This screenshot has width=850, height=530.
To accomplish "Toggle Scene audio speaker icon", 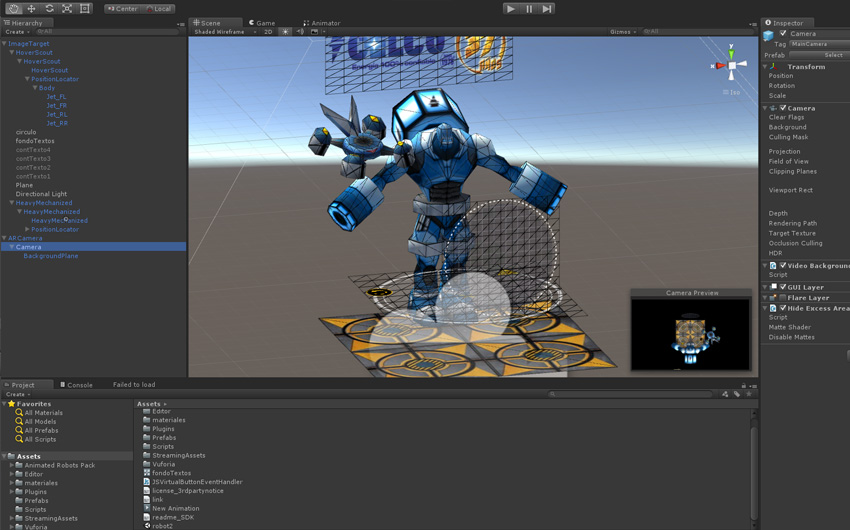I will pyautogui.click(x=300, y=31).
